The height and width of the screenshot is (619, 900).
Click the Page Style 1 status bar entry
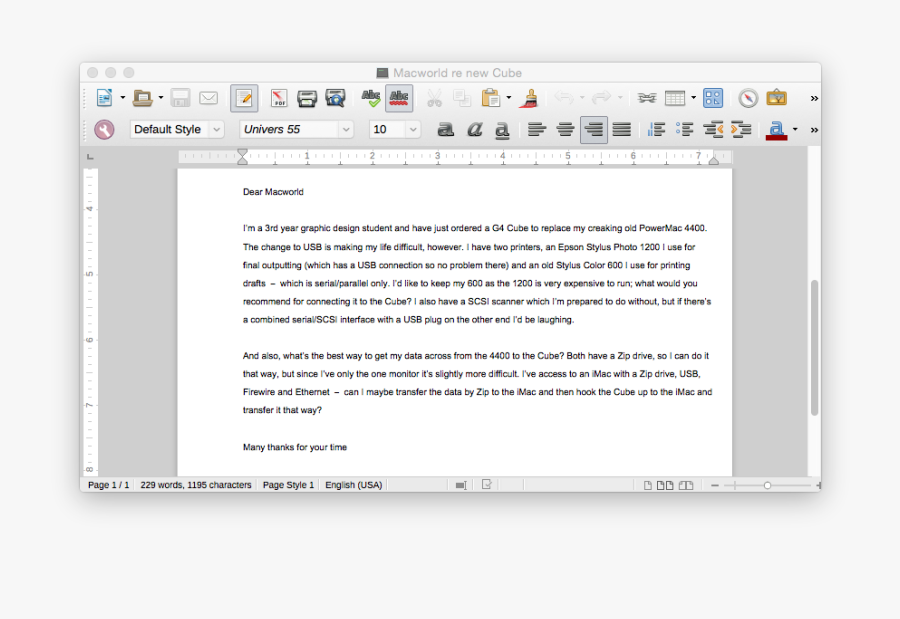click(x=288, y=485)
